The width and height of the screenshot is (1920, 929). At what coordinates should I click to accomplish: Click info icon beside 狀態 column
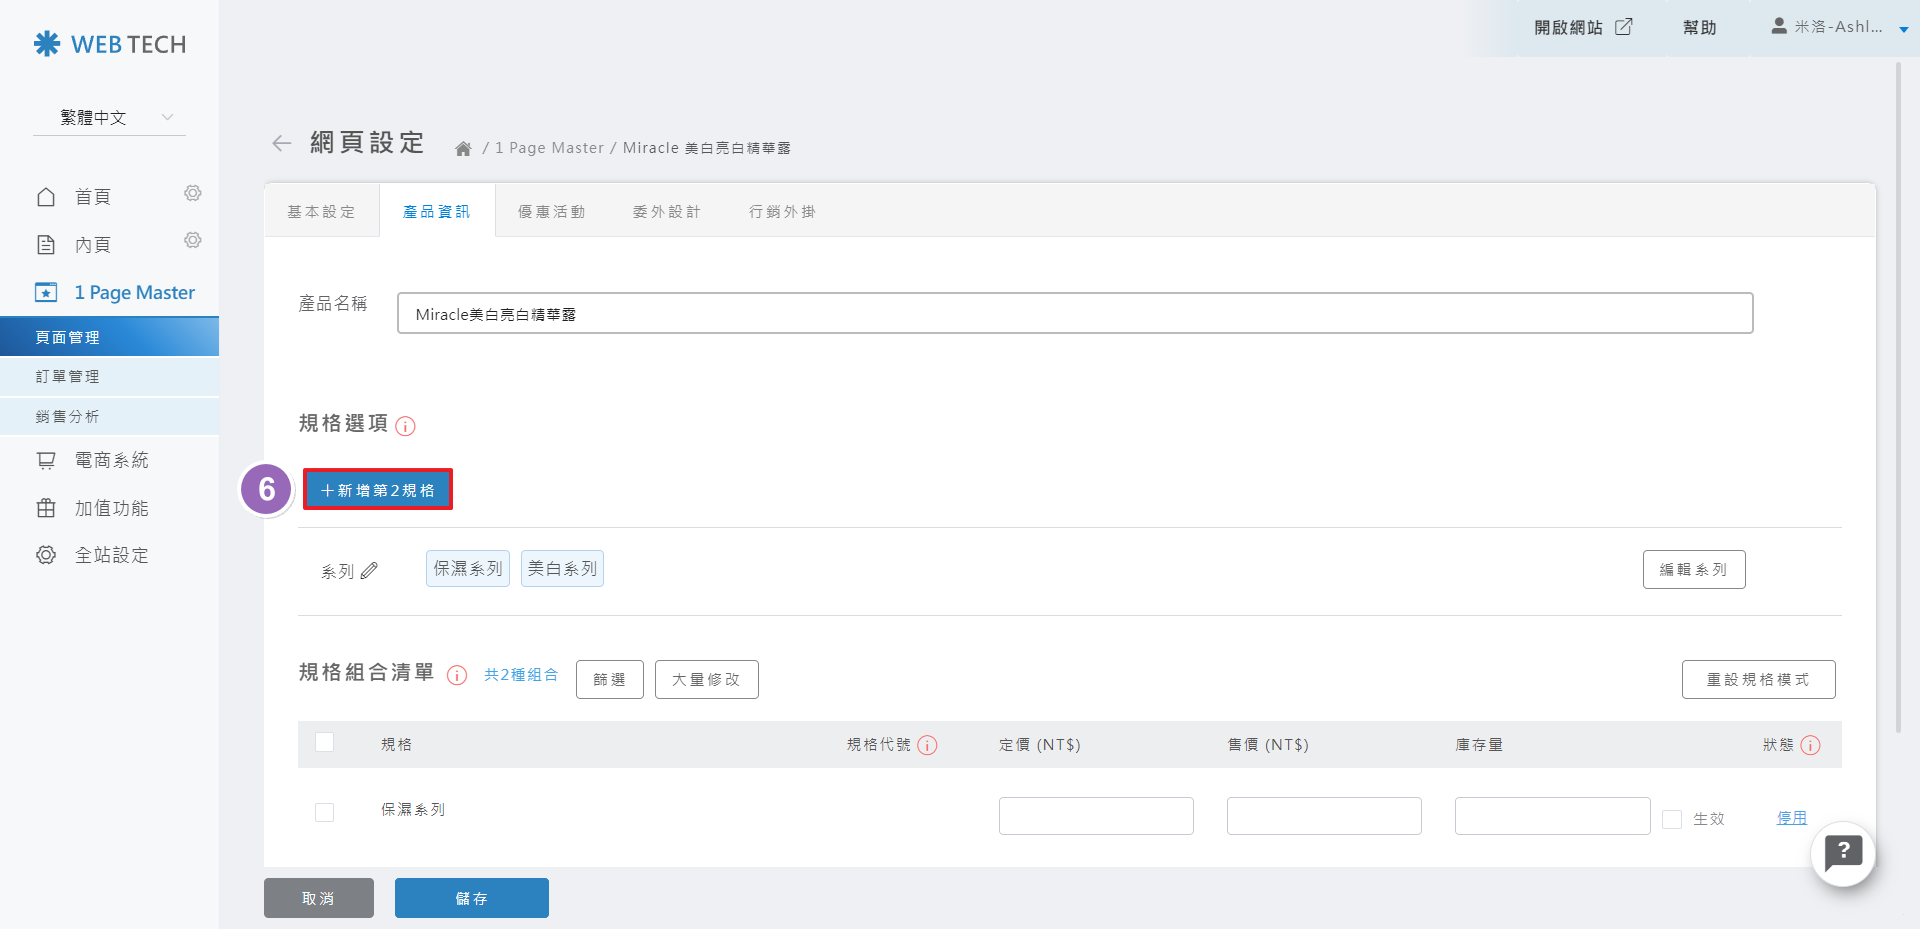(x=1810, y=745)
